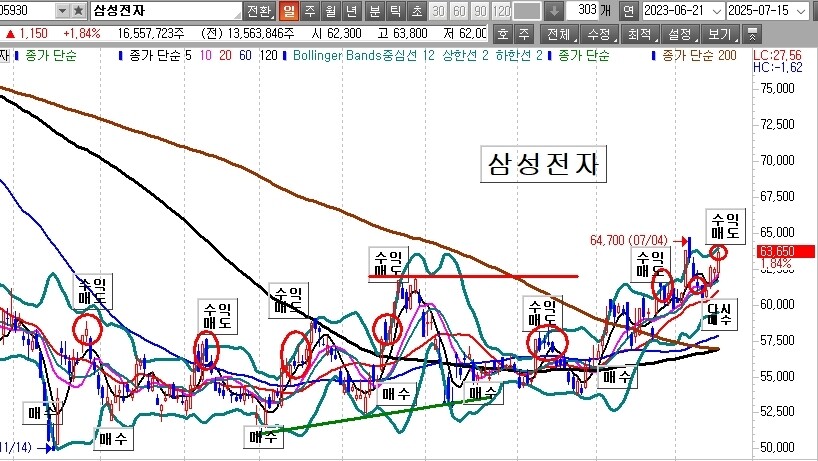Image resolution: width=818 pixels, height=461 pixels.
Task: Click the 5 moving average legend value
Action: 189,55
